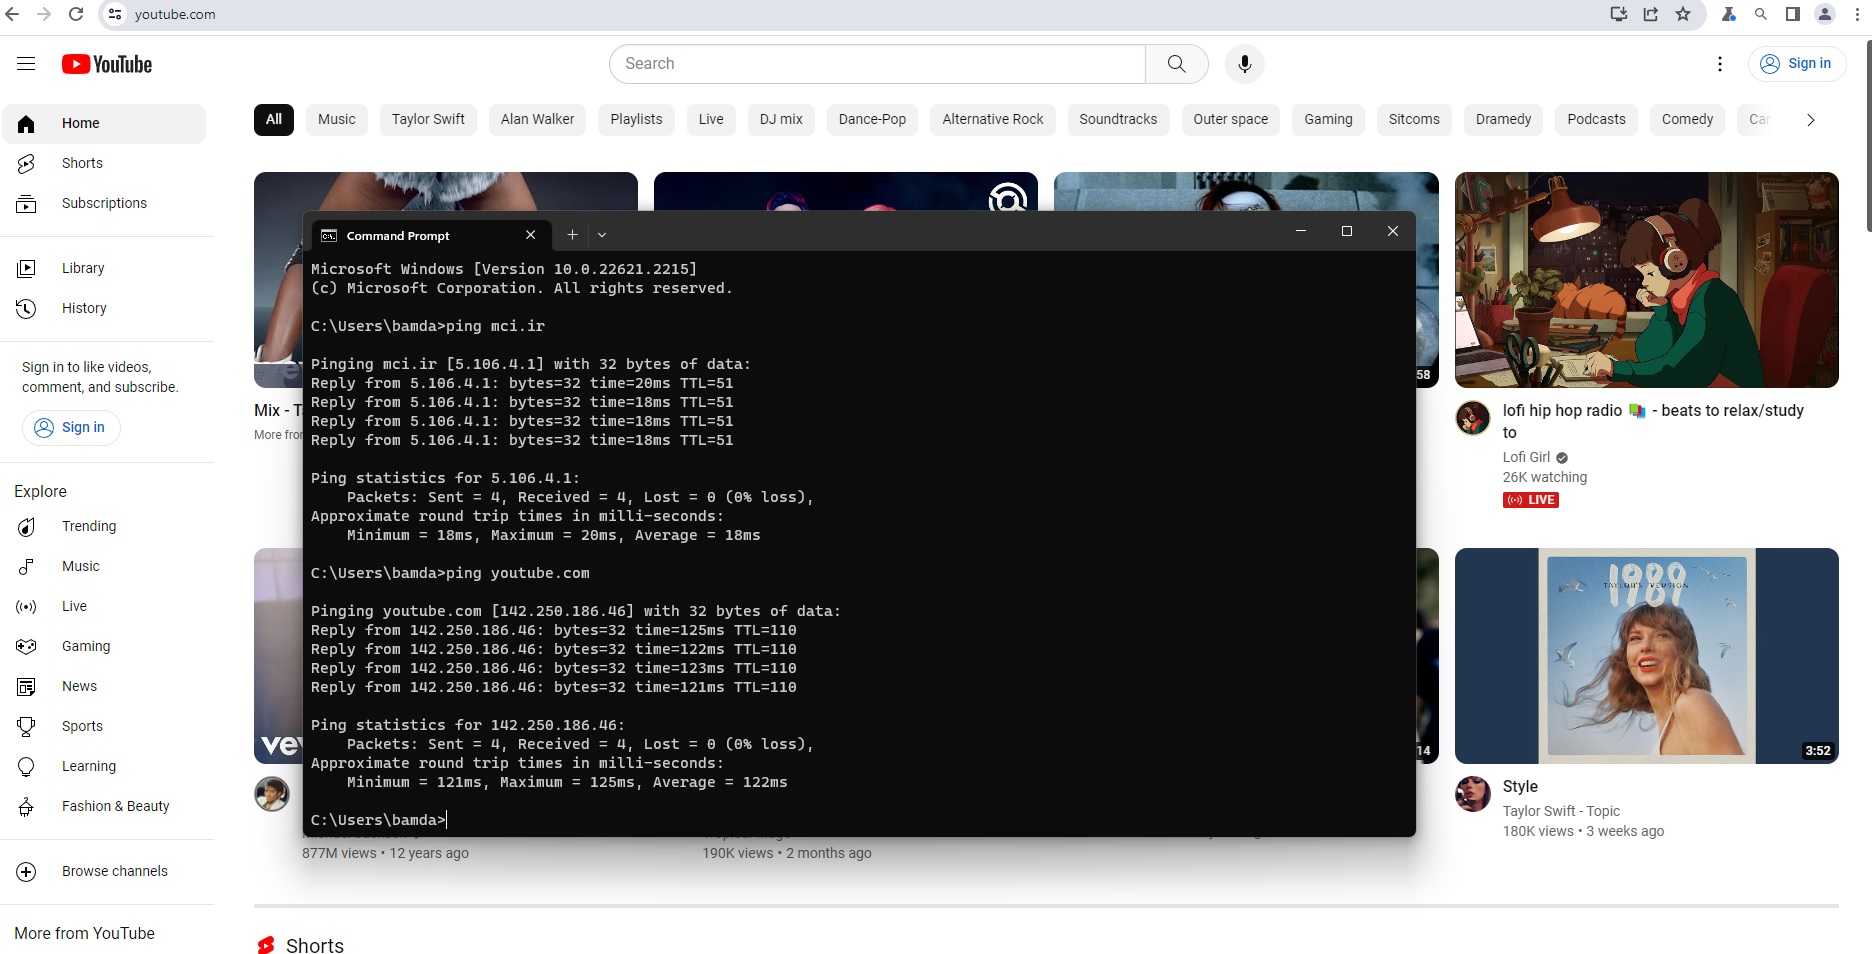This screenshot has height=954, width=1872.
Task: Show more filter chips with right arrow
Action: [x=1810, y=120]
